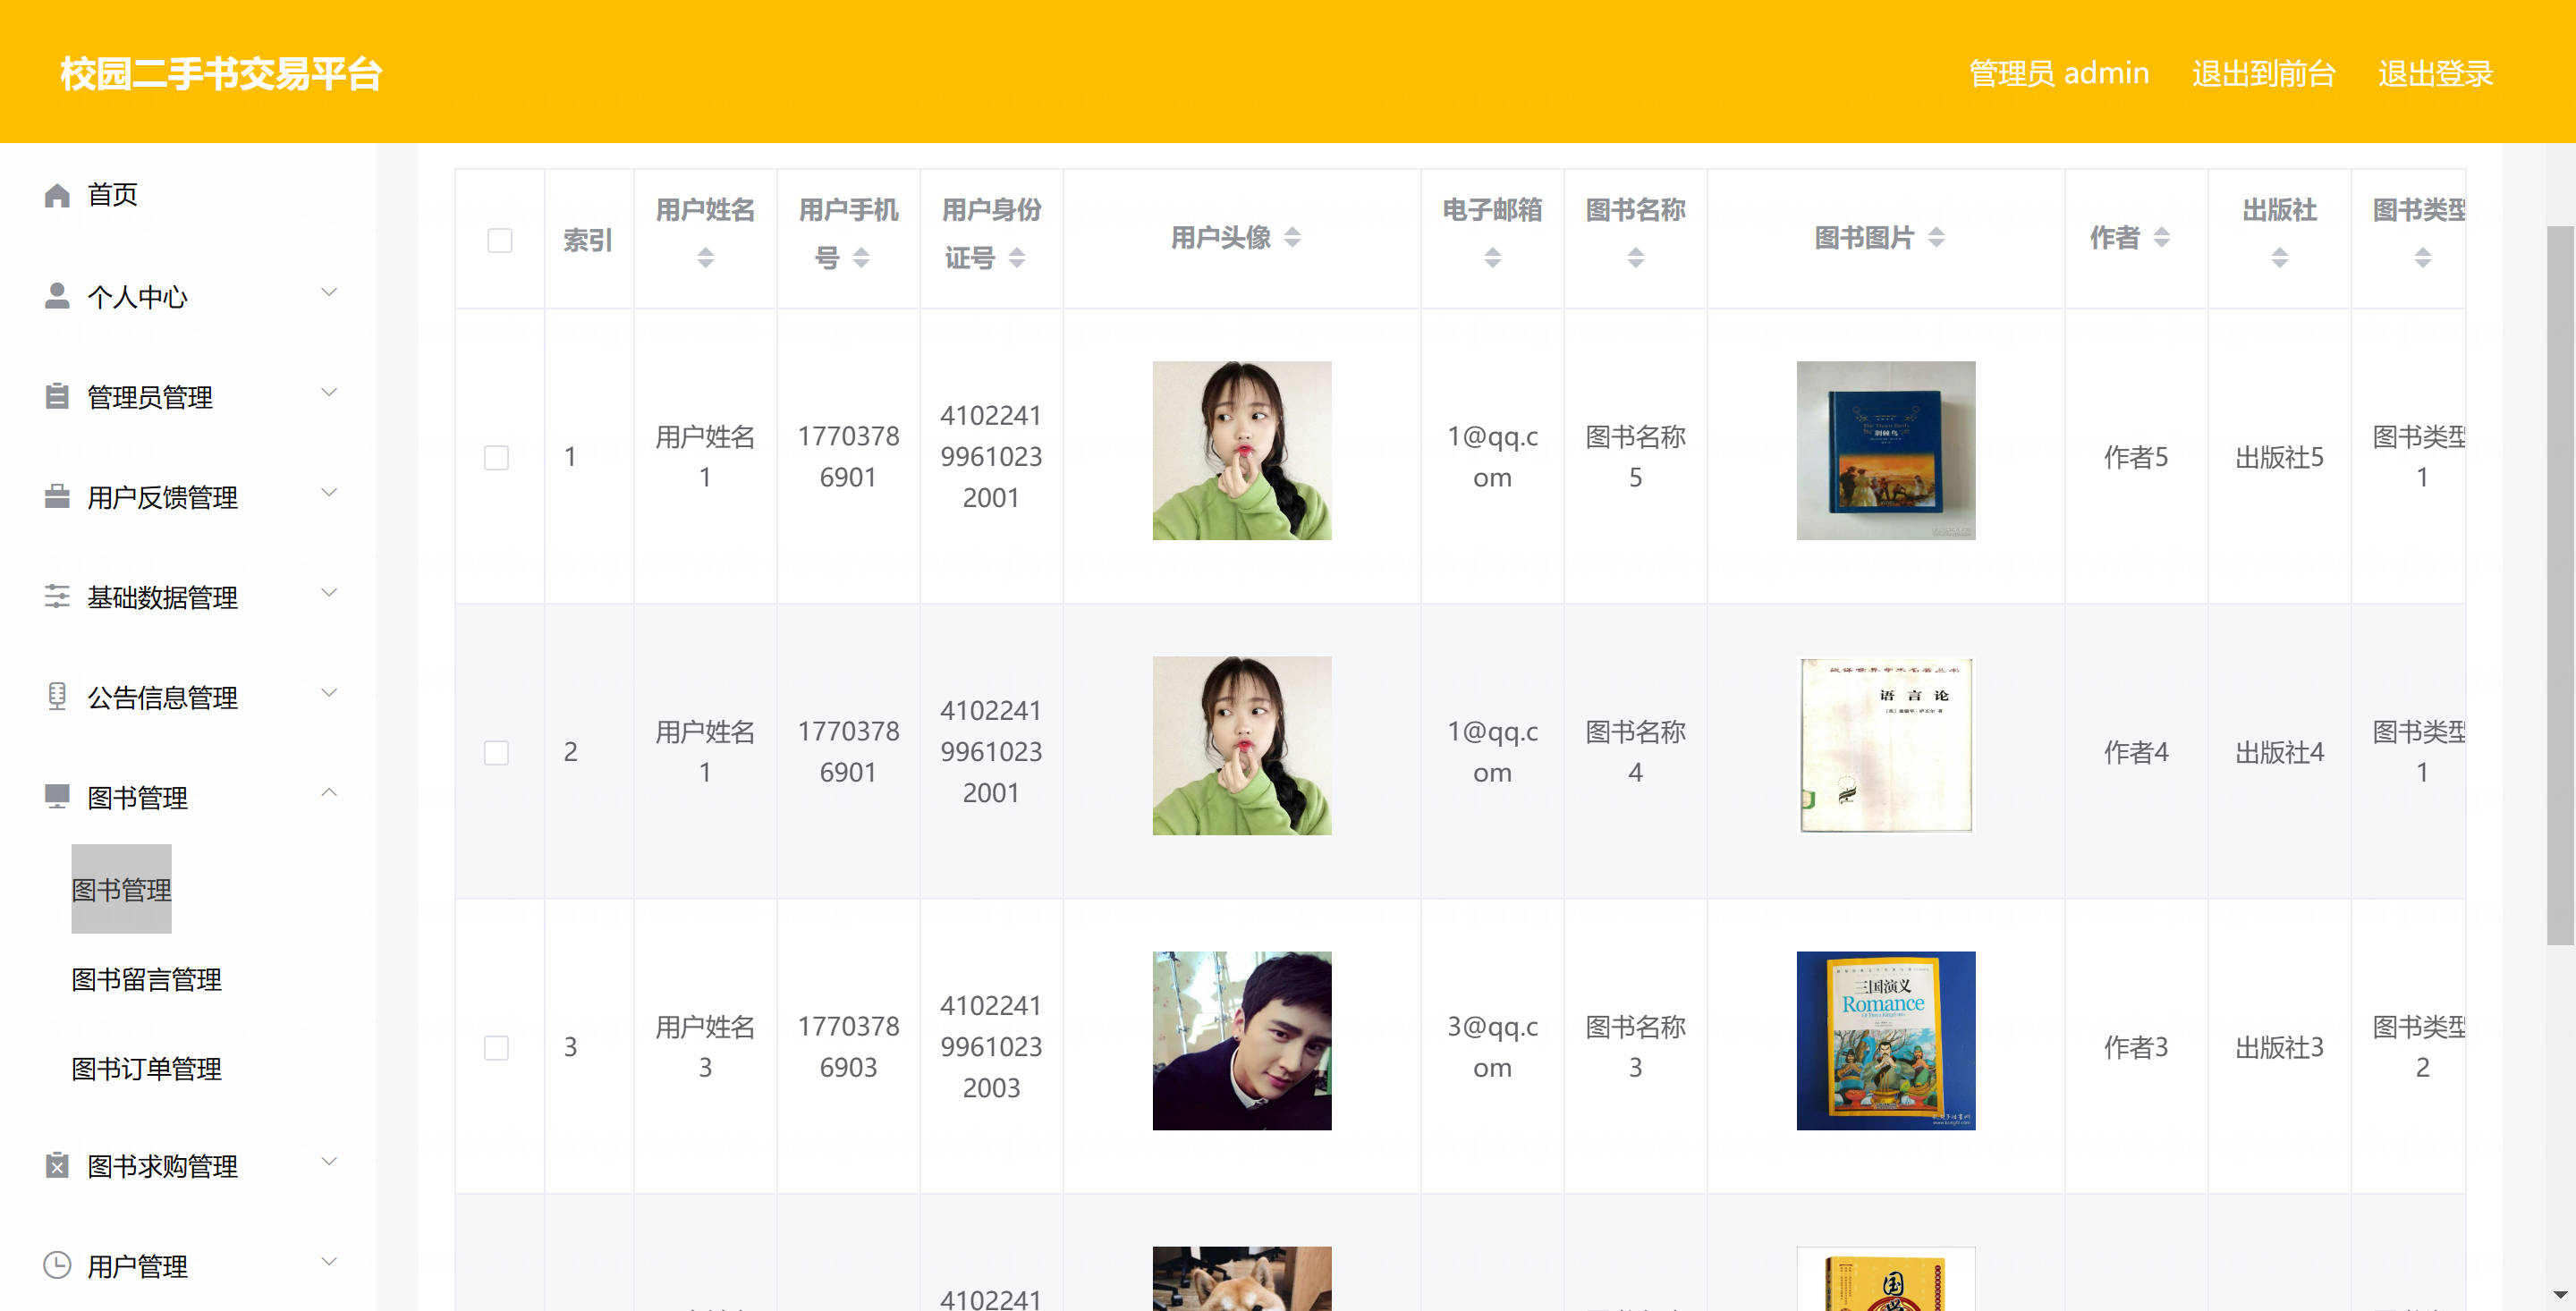Expand the 基础数据管理 menu chevron
This screenshot has height=1311, width=2576.
[x=328, y=593]
